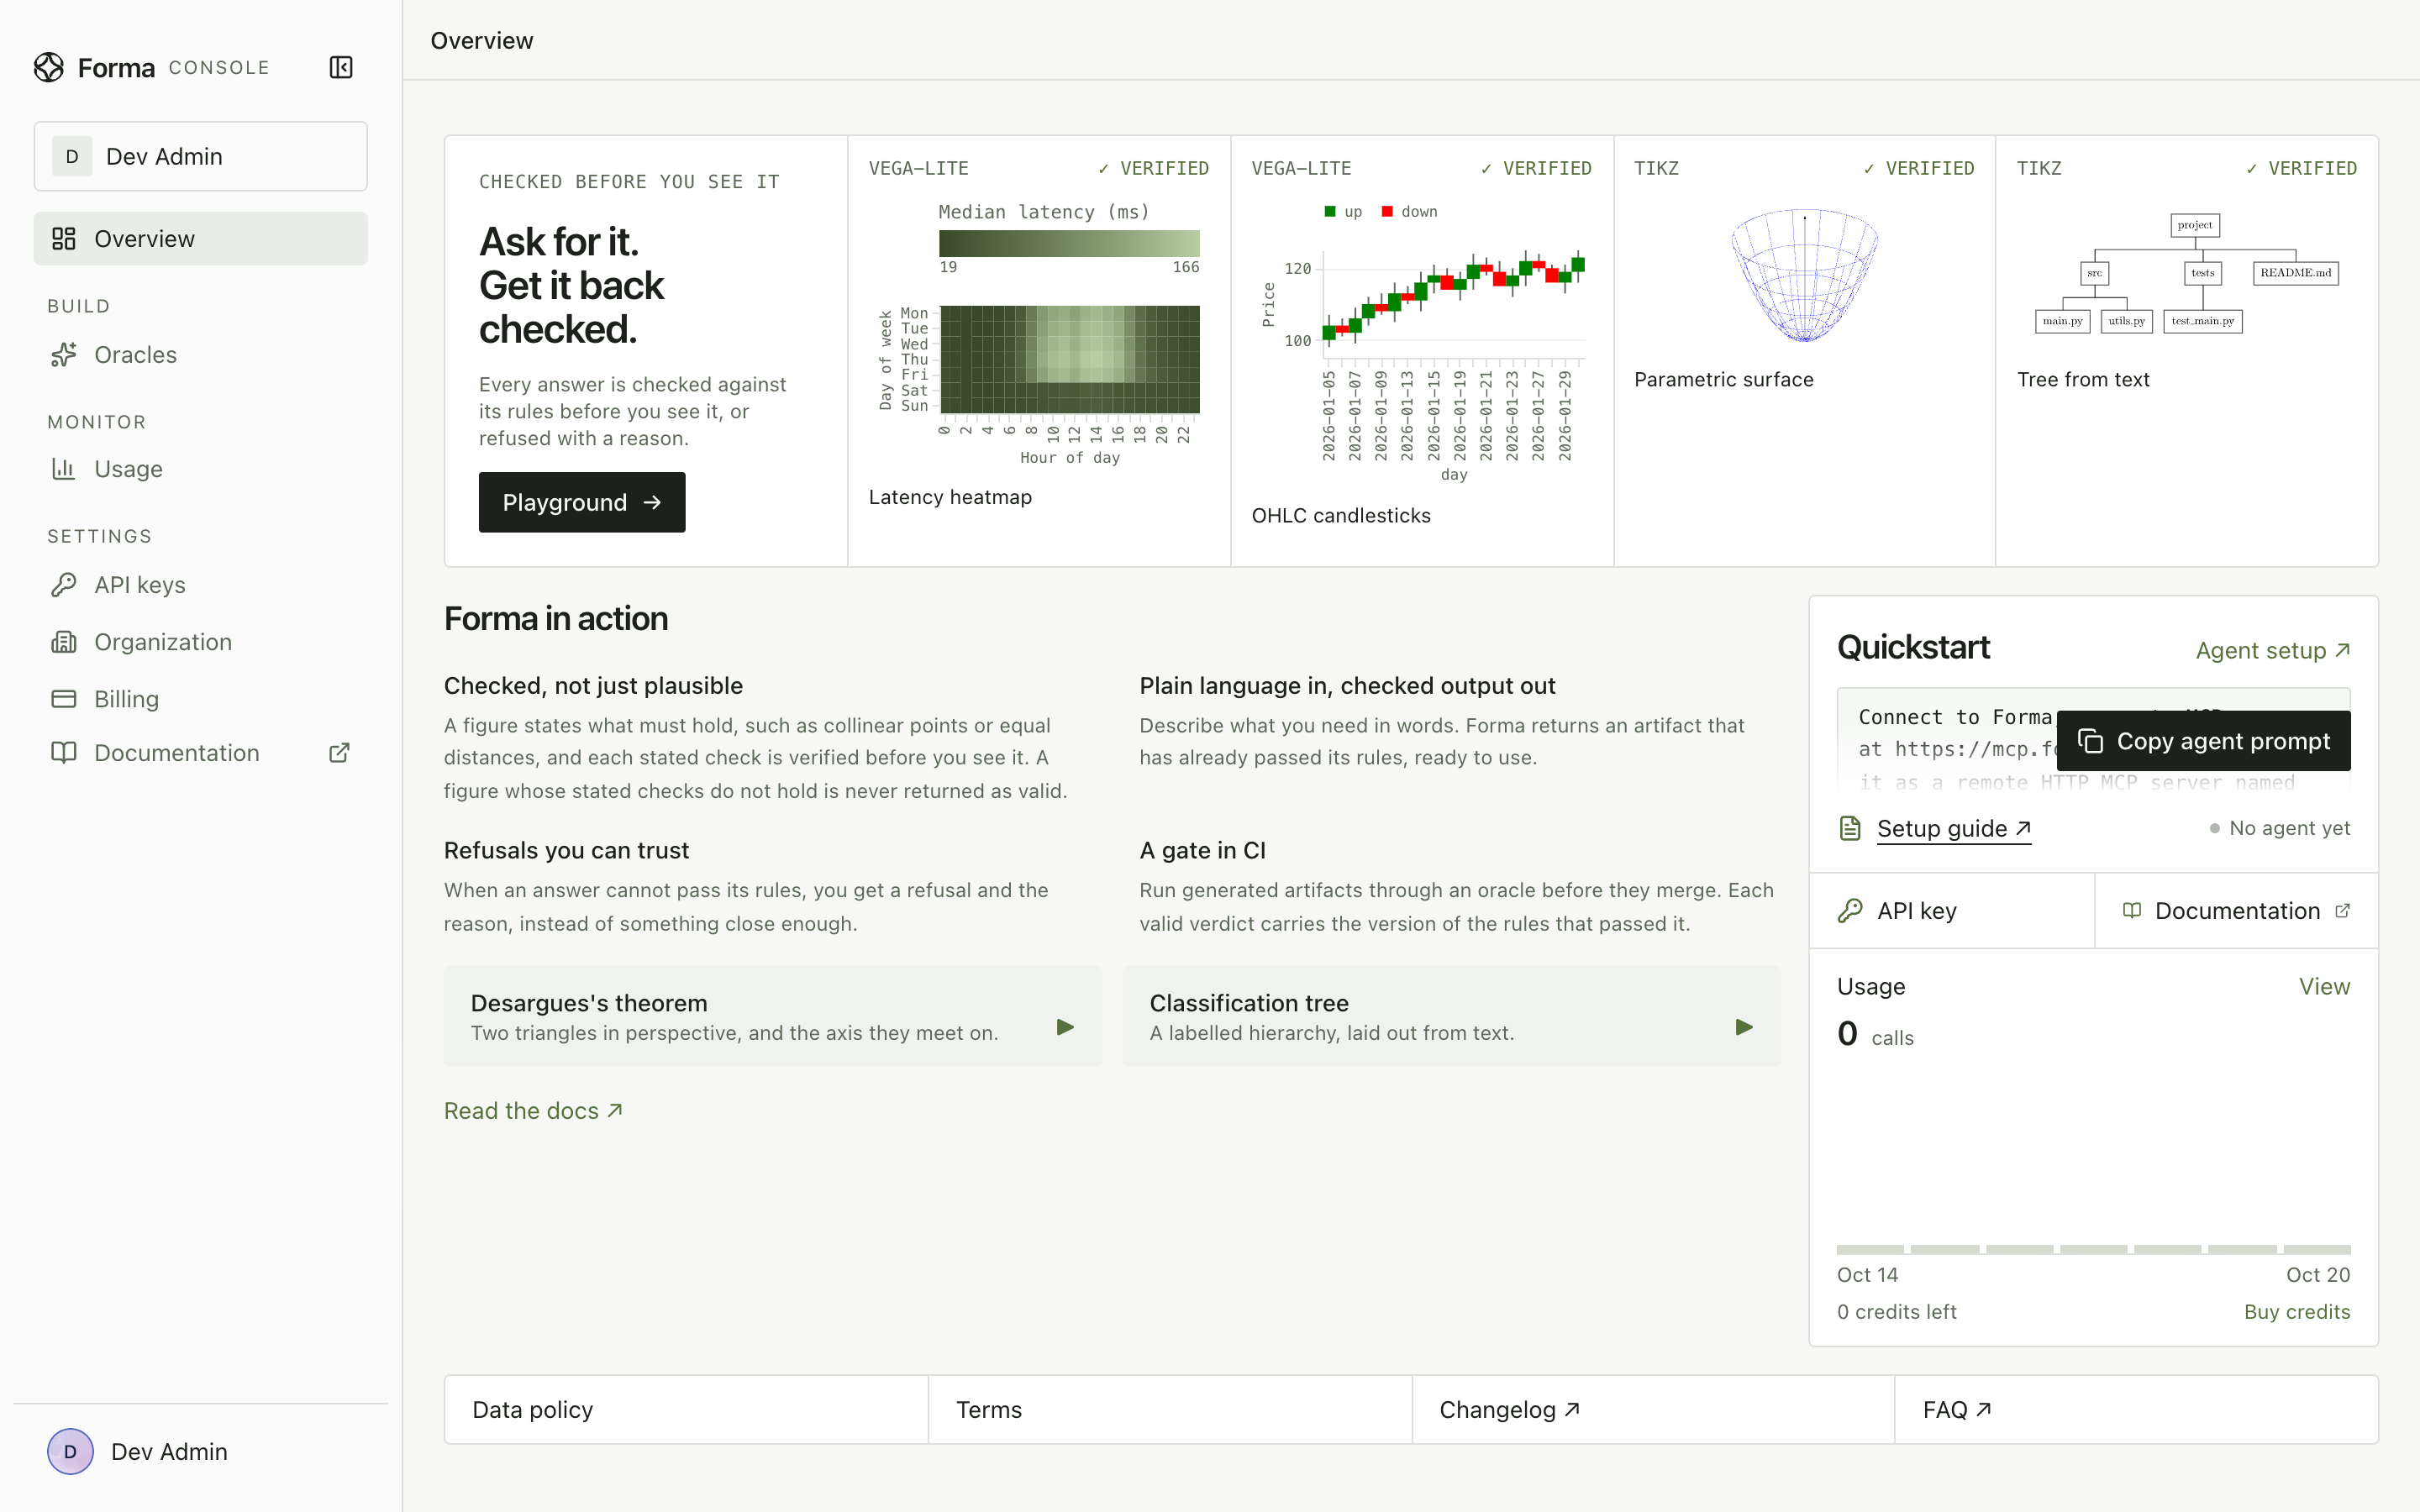The image size is (2420, 1512).
Task: Click the Oracles sparkle icon
Action: [64, 354]
